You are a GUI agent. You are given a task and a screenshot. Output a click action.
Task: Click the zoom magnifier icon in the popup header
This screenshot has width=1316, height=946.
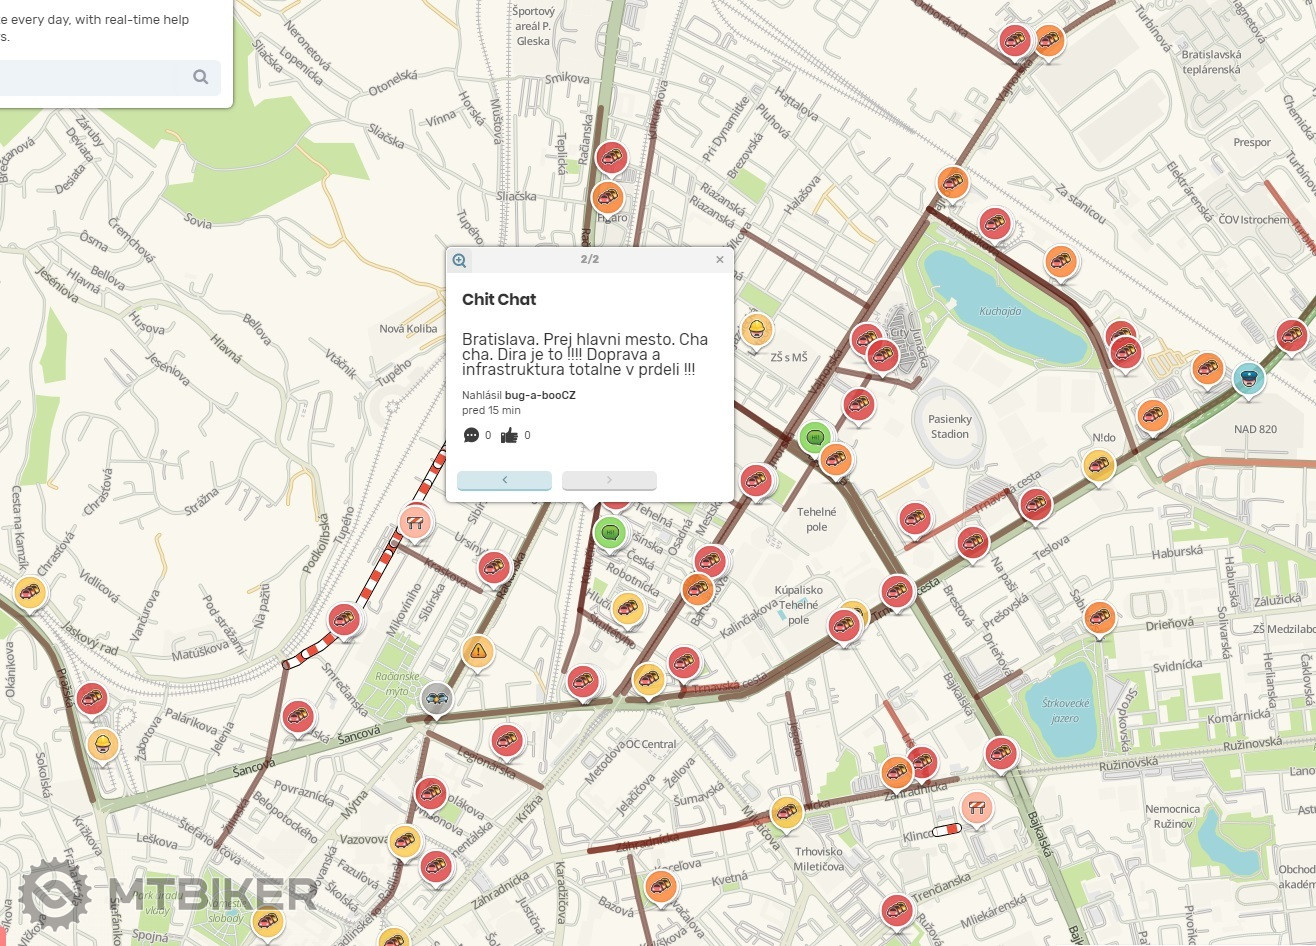pyautogui.click(x=459, y=260)
